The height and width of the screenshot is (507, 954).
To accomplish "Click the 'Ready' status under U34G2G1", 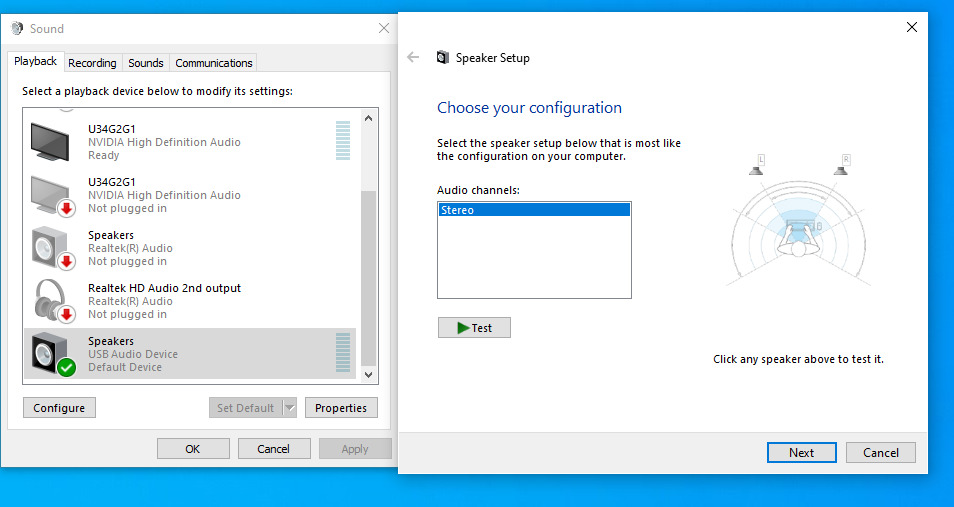I will 103,155.
